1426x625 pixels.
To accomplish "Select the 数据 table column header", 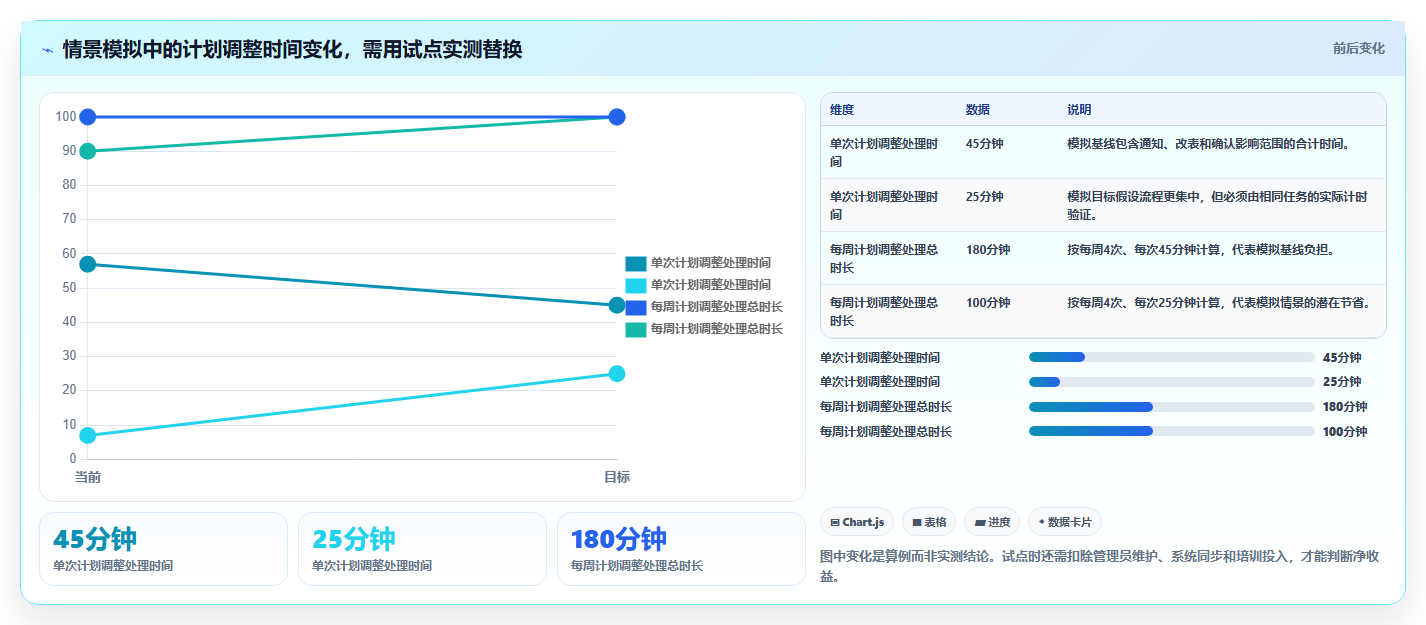I will pyautogui.click(x=978, y=109).
